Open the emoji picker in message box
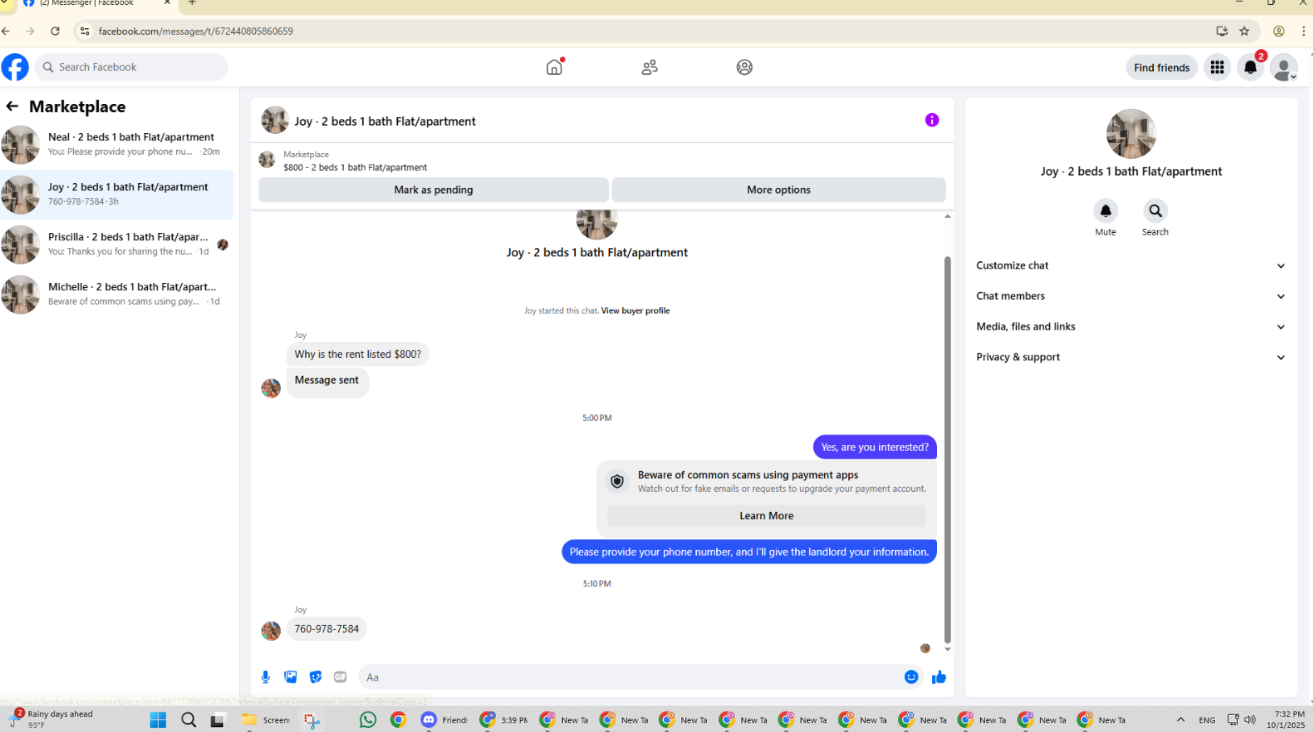This screenshot has height=732, width=1313. tap(911, 677)
